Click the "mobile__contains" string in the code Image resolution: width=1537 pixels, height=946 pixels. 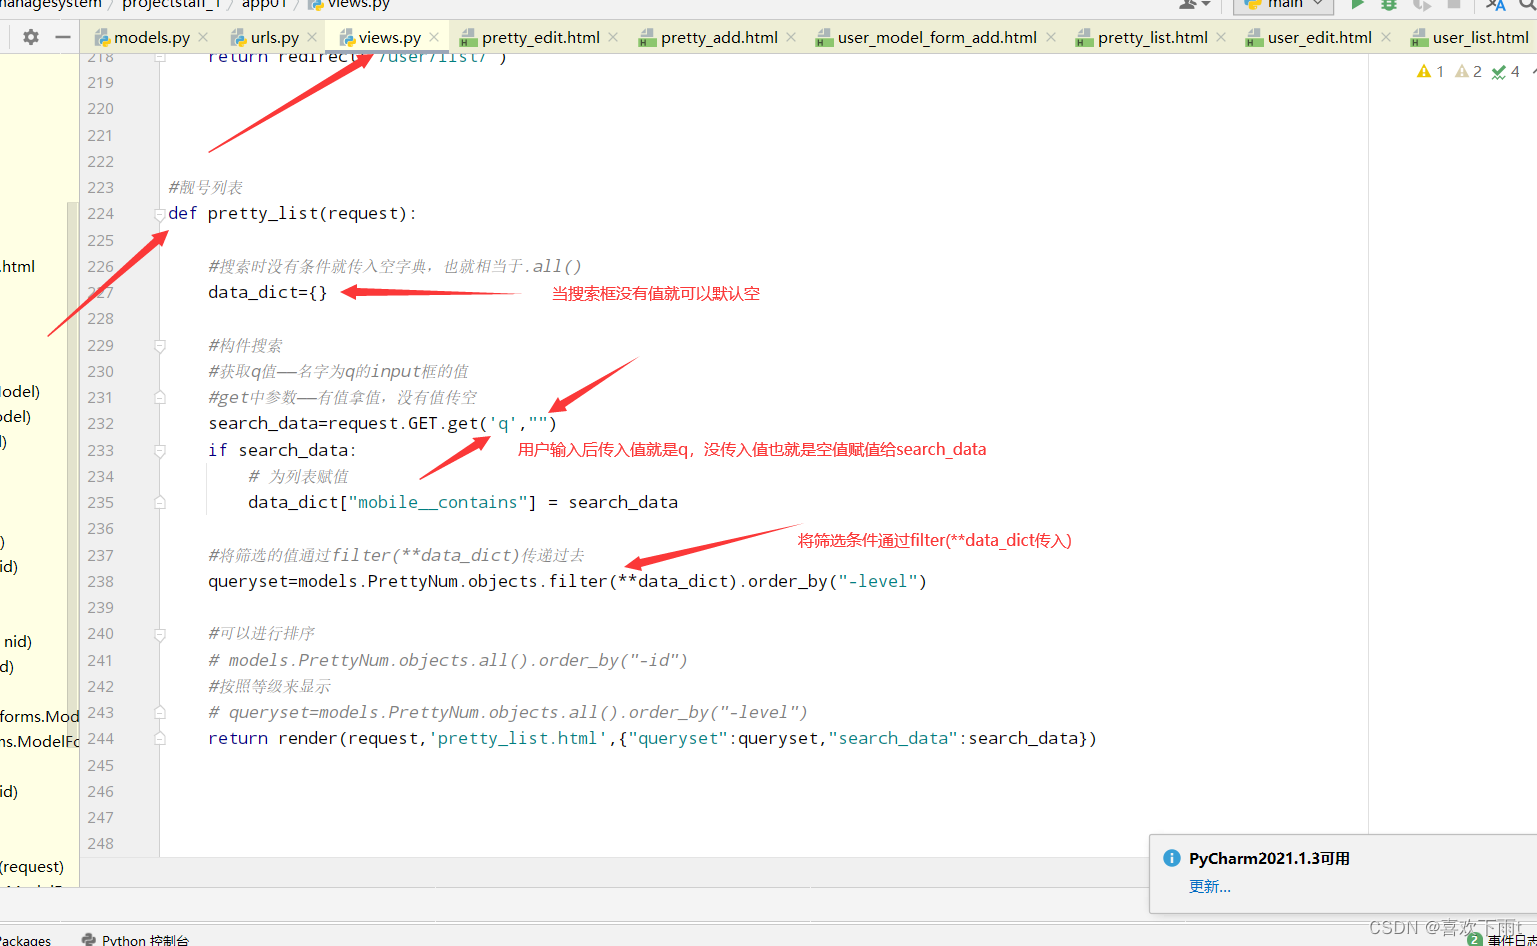coord(437,502)
